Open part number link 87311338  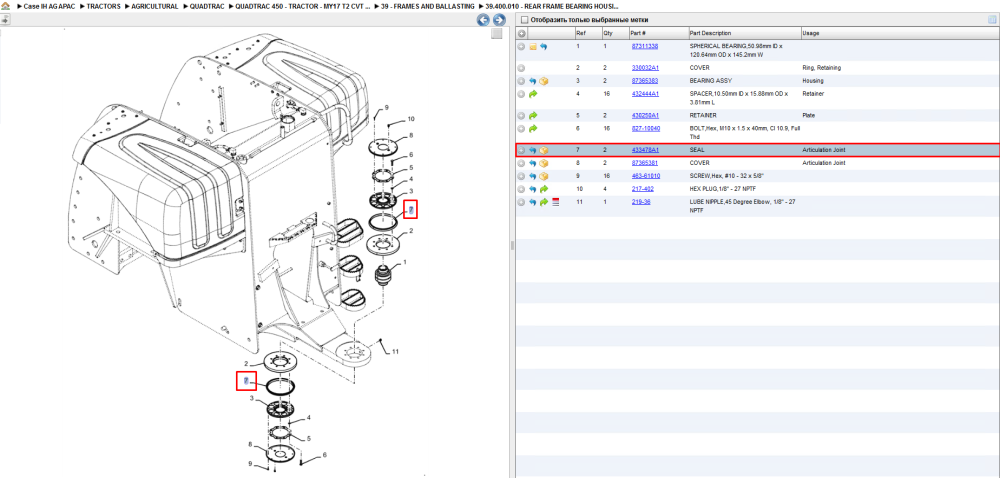(644, 47)
